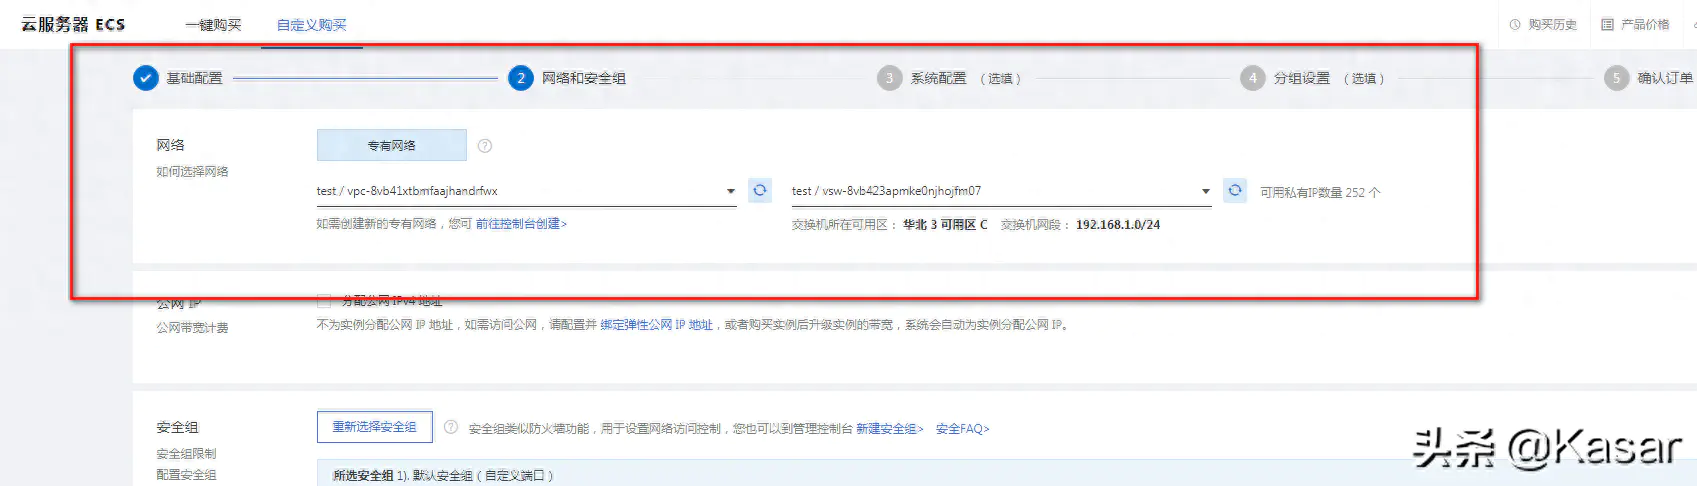Click the 专有网络 network type button
This screenshot has width=1697, height=486.
point(391,146)
